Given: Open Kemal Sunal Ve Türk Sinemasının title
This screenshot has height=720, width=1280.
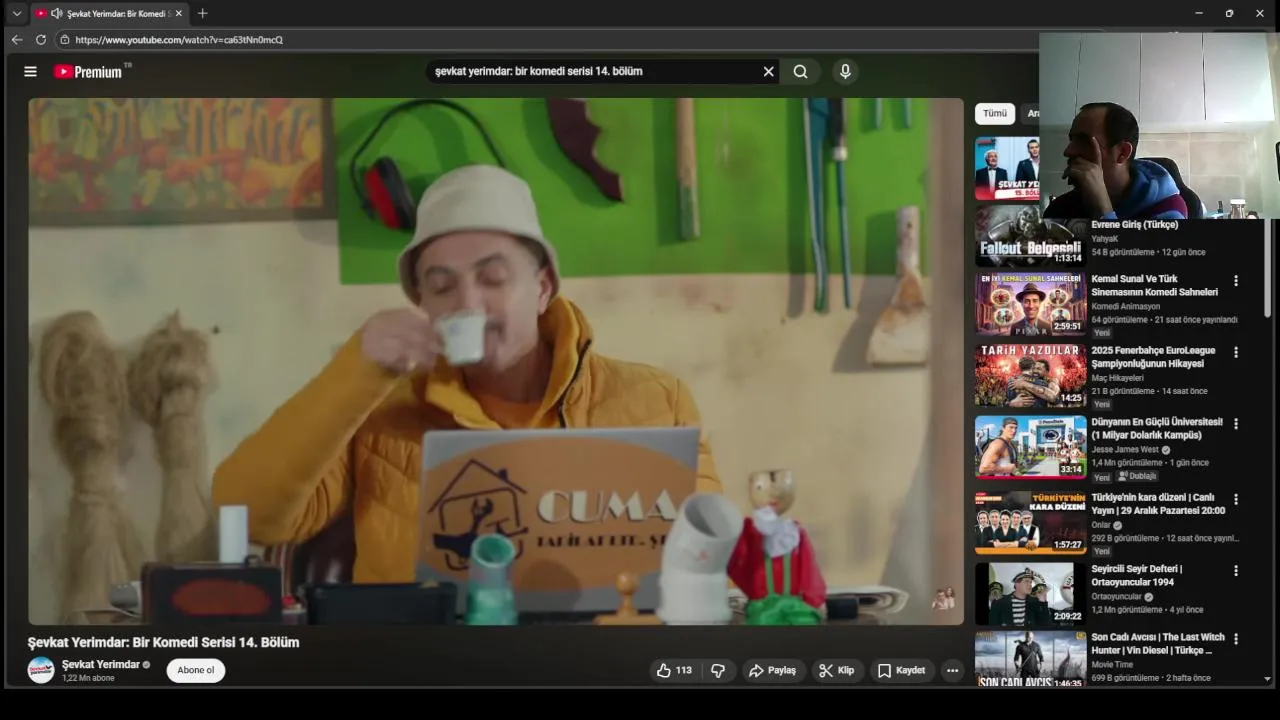Looking at the screenshot, I should [x=1154, y=286].
